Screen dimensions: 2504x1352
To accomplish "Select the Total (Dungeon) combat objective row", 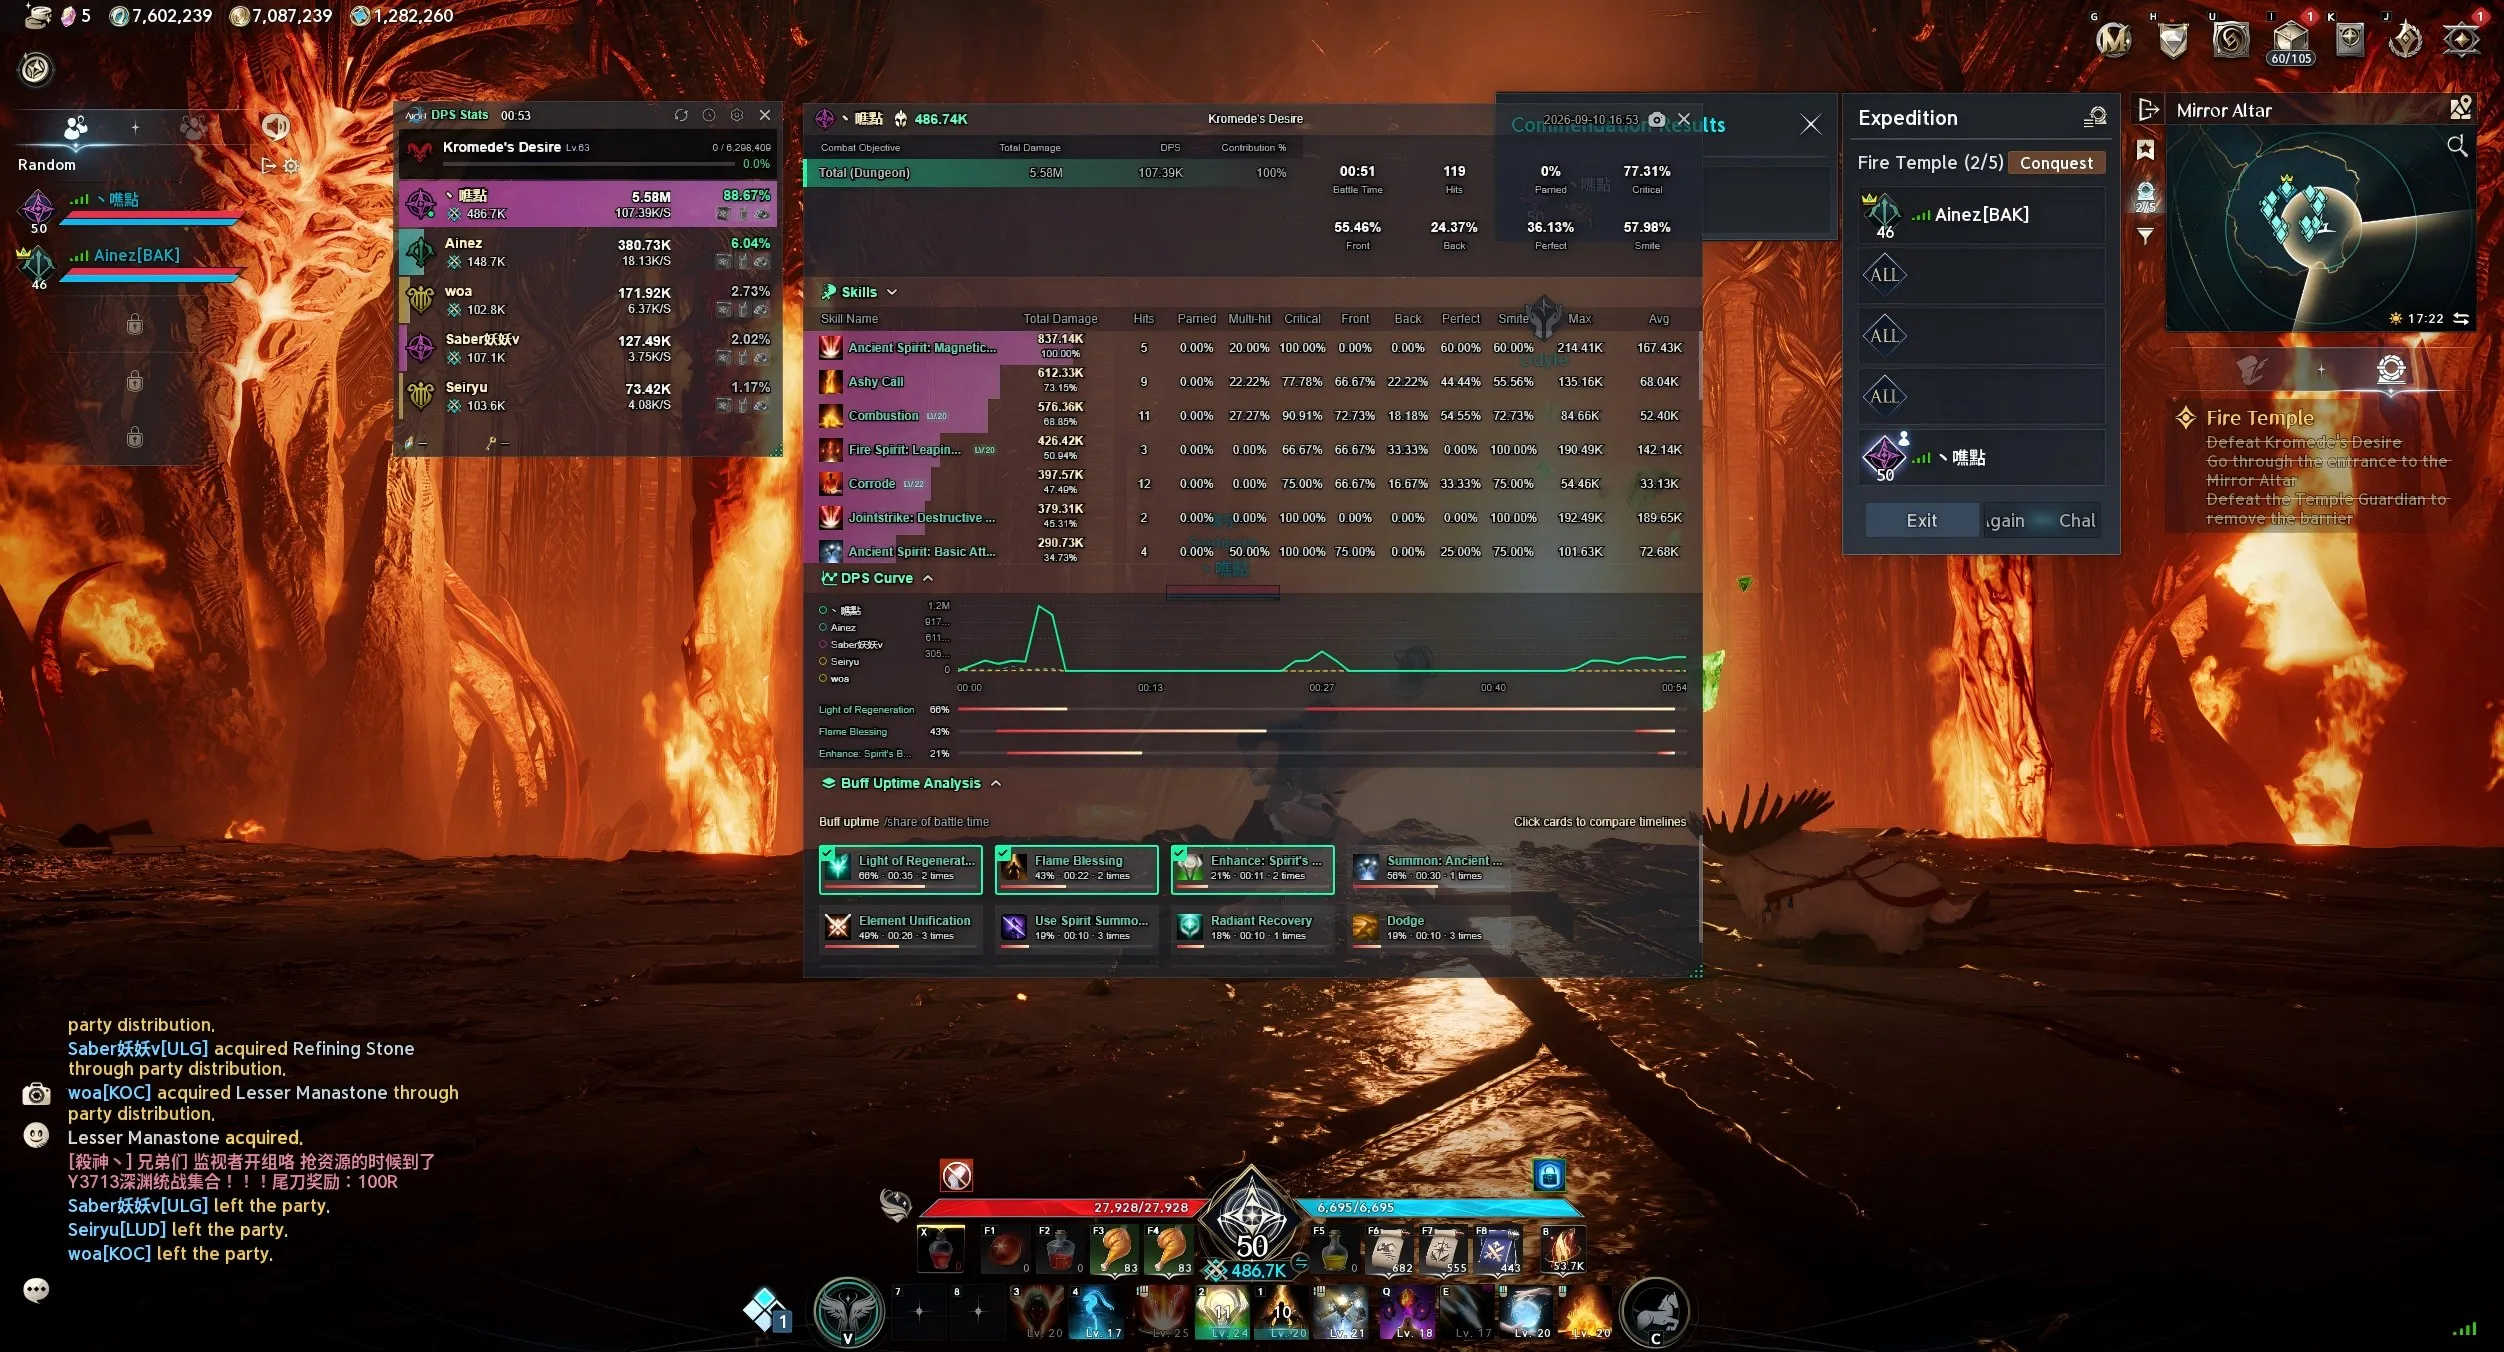I will [1054, 173].
